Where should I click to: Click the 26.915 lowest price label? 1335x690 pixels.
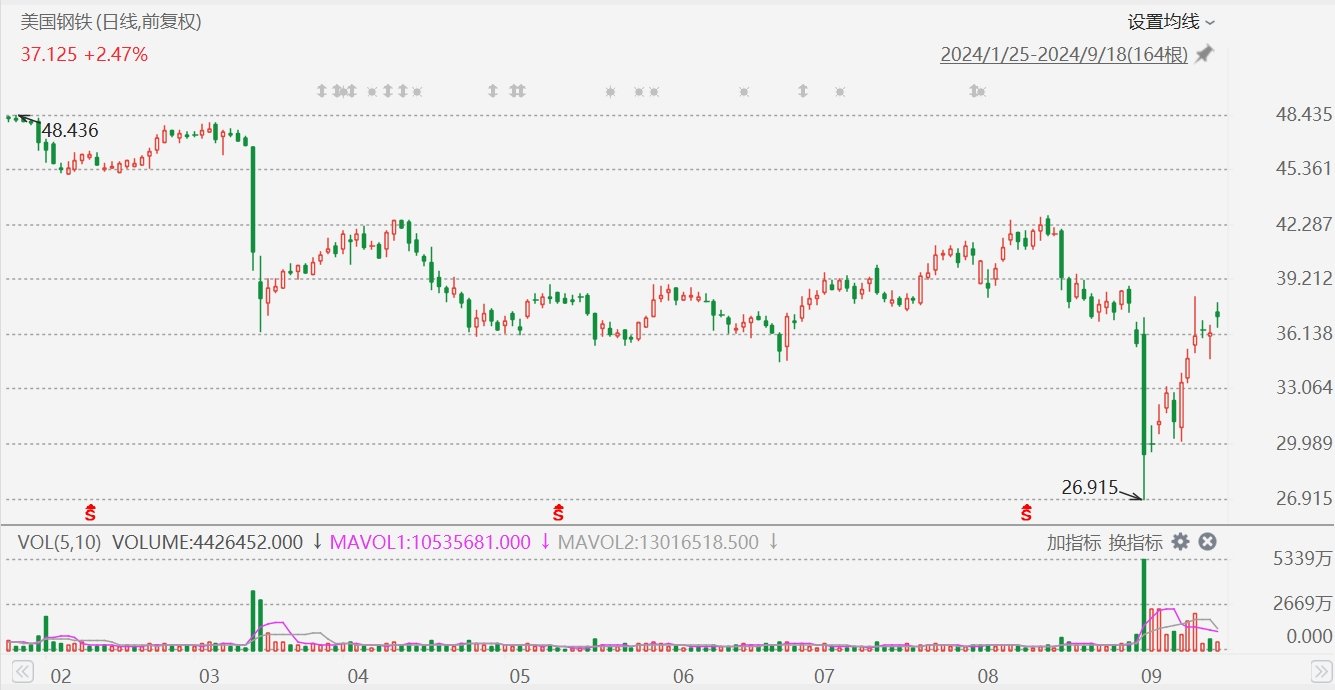click(1089, 488)
